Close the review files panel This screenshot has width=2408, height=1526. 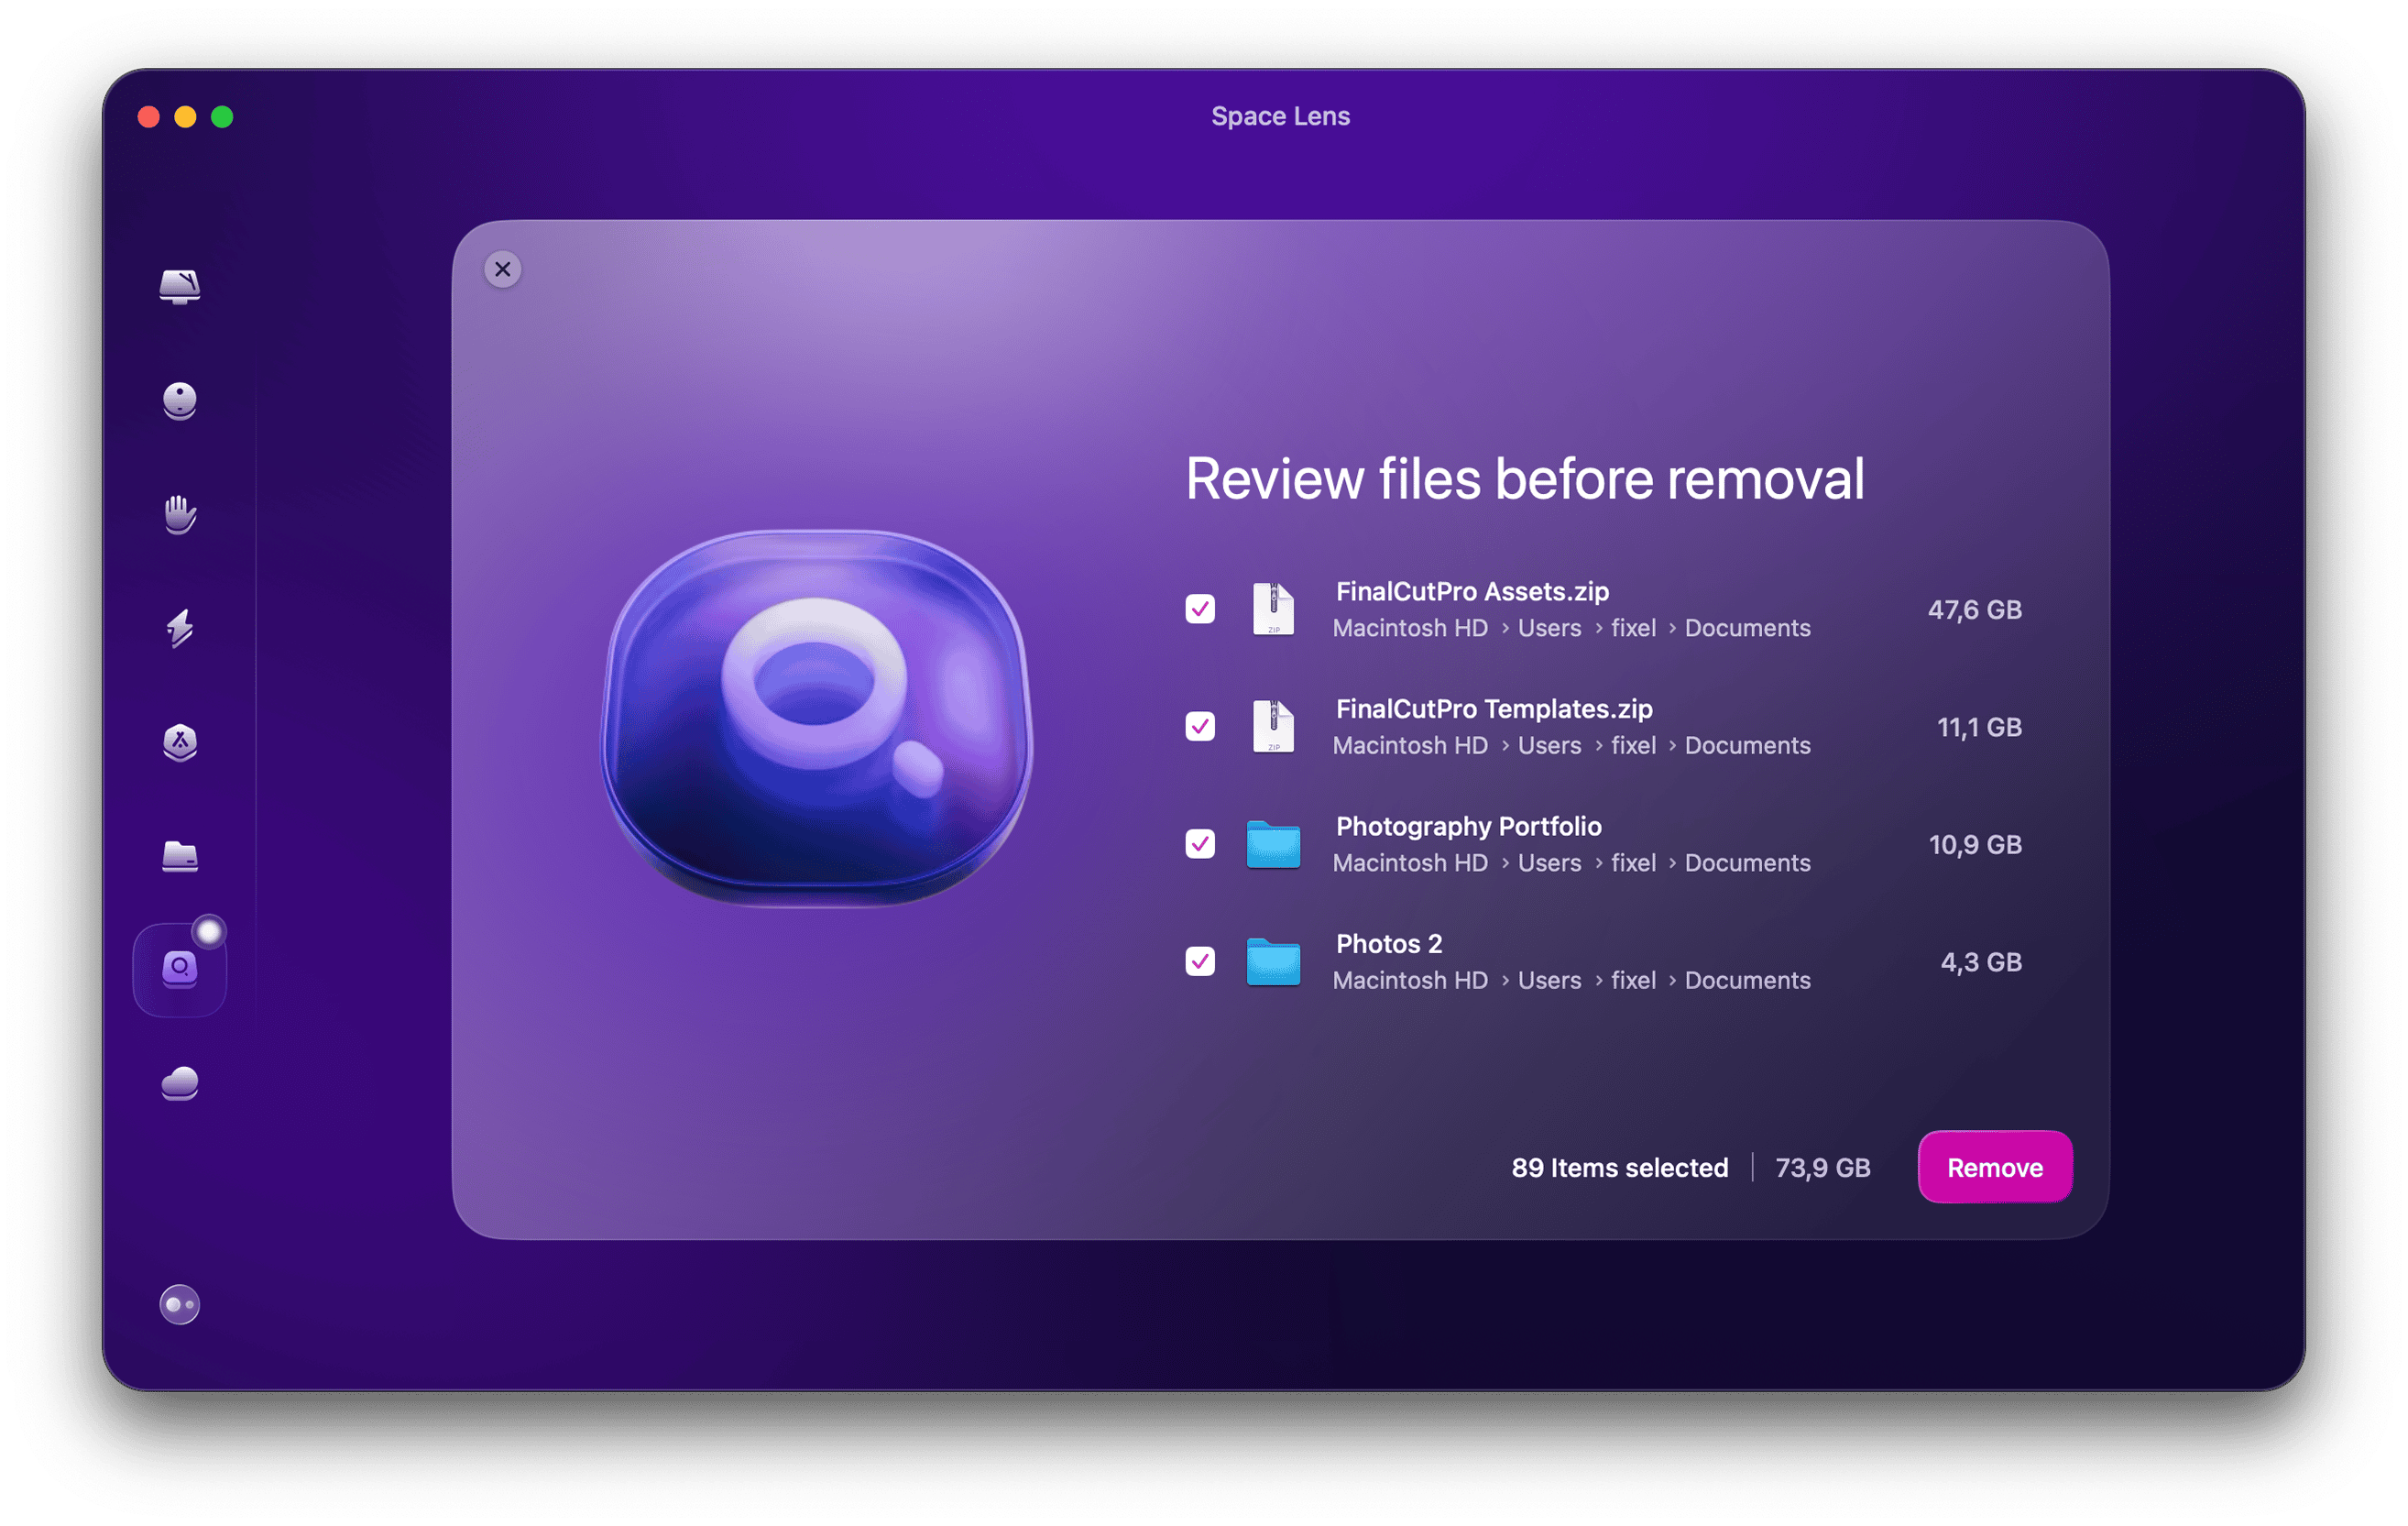click(x=502, y=269)
